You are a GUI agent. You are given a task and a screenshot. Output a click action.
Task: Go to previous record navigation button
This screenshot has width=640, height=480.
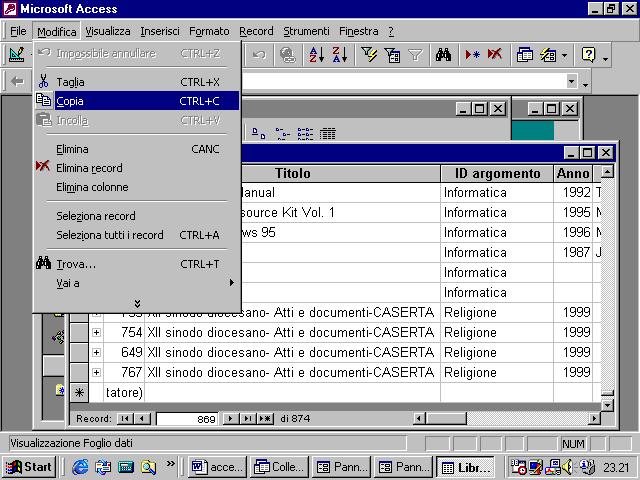point(142,418)
